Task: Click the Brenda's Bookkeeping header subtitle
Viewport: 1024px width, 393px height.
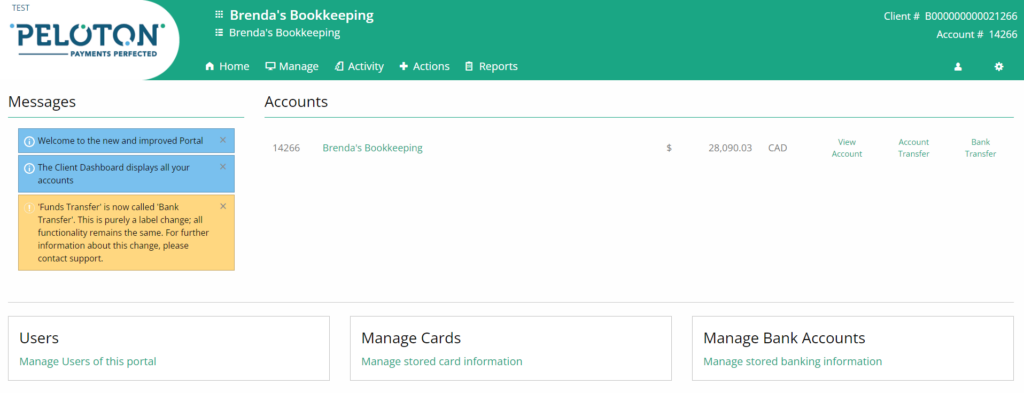Action: [x=285, y=33]
